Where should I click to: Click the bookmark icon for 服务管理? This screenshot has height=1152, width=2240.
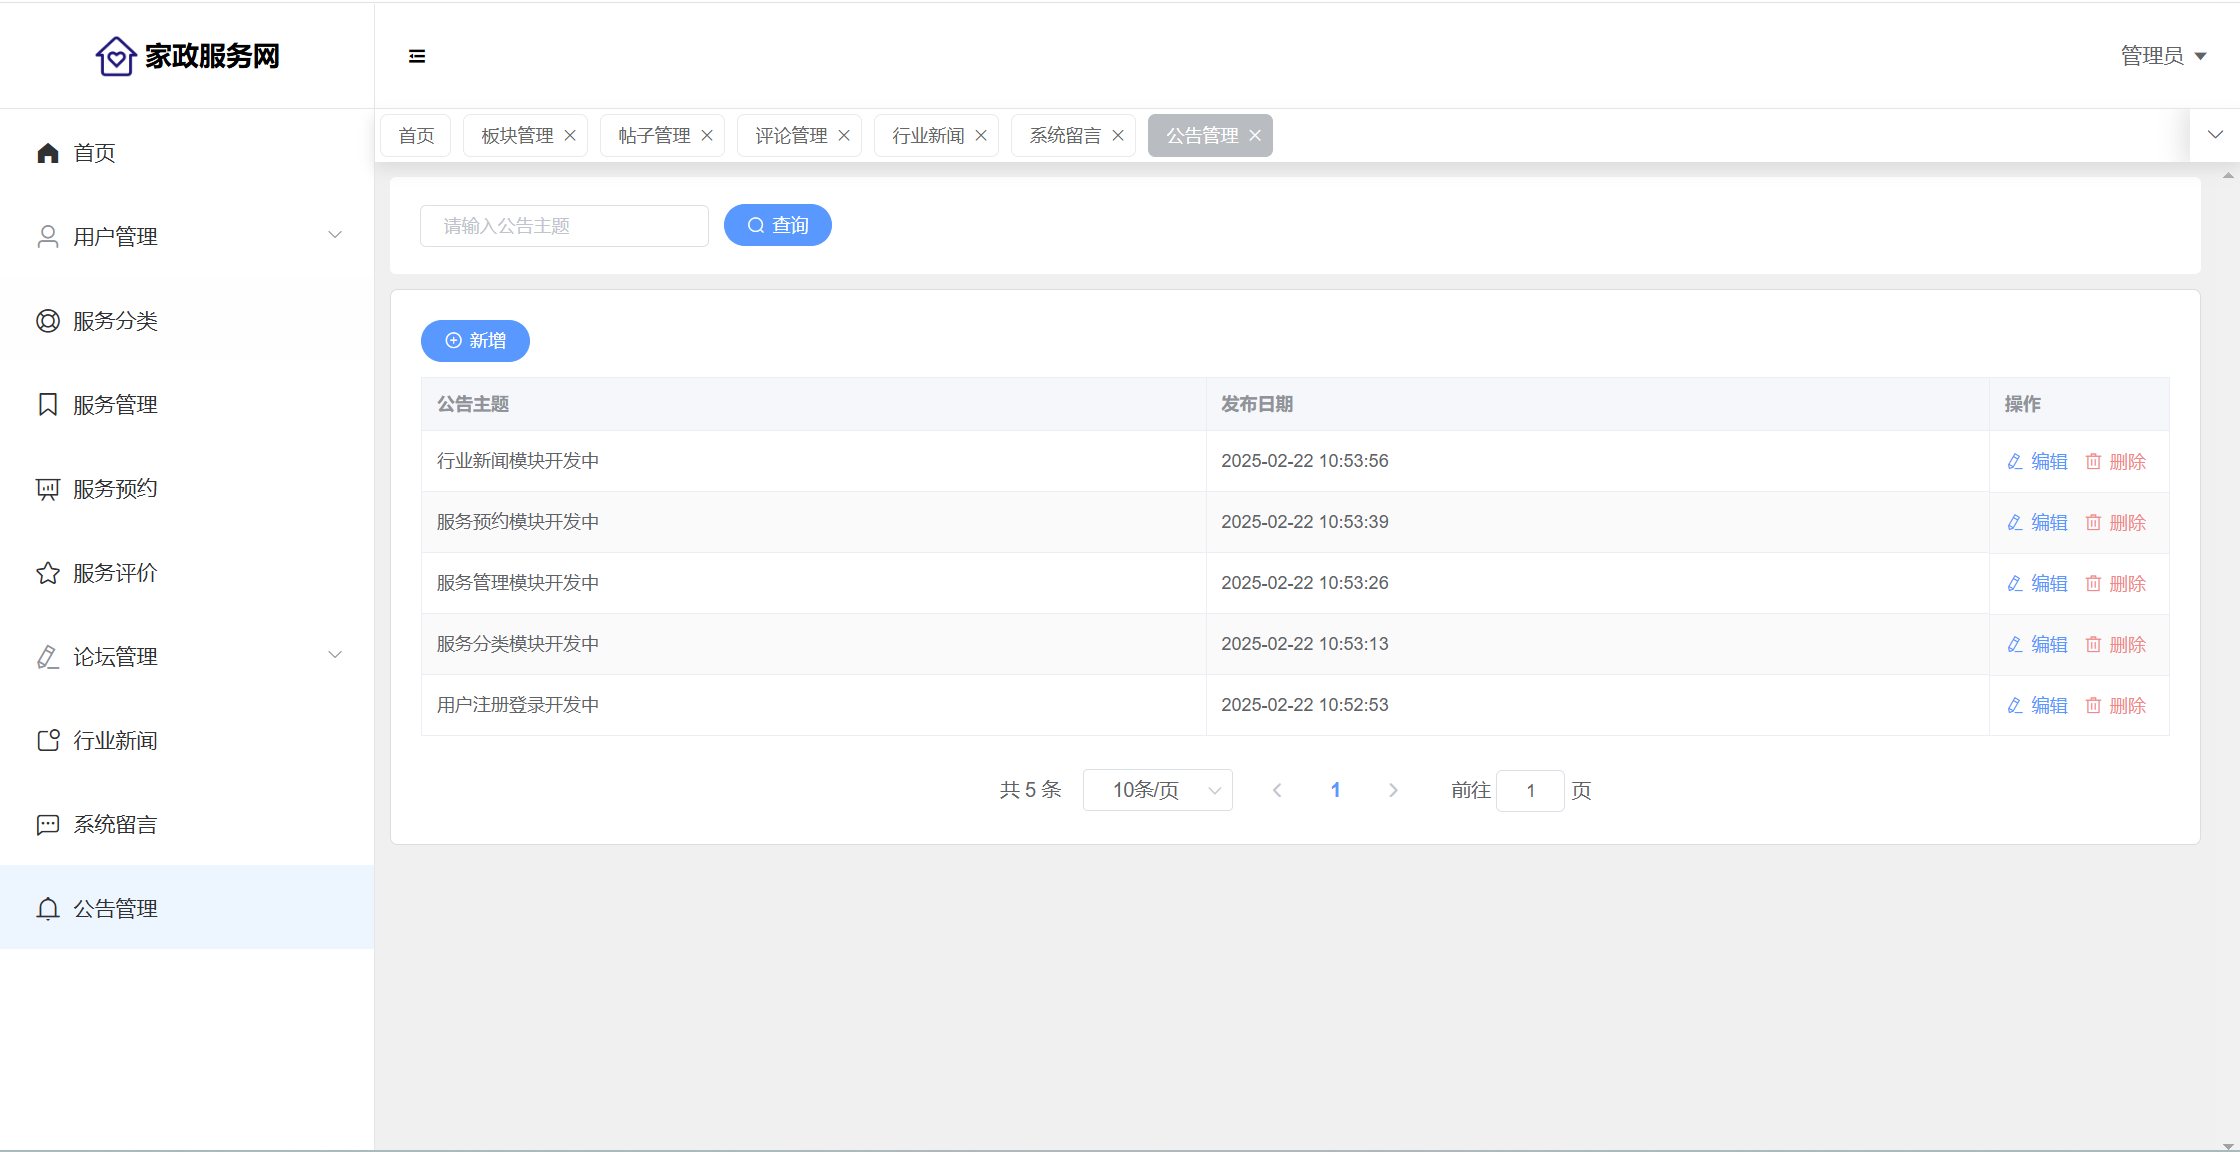pos(48,405)
